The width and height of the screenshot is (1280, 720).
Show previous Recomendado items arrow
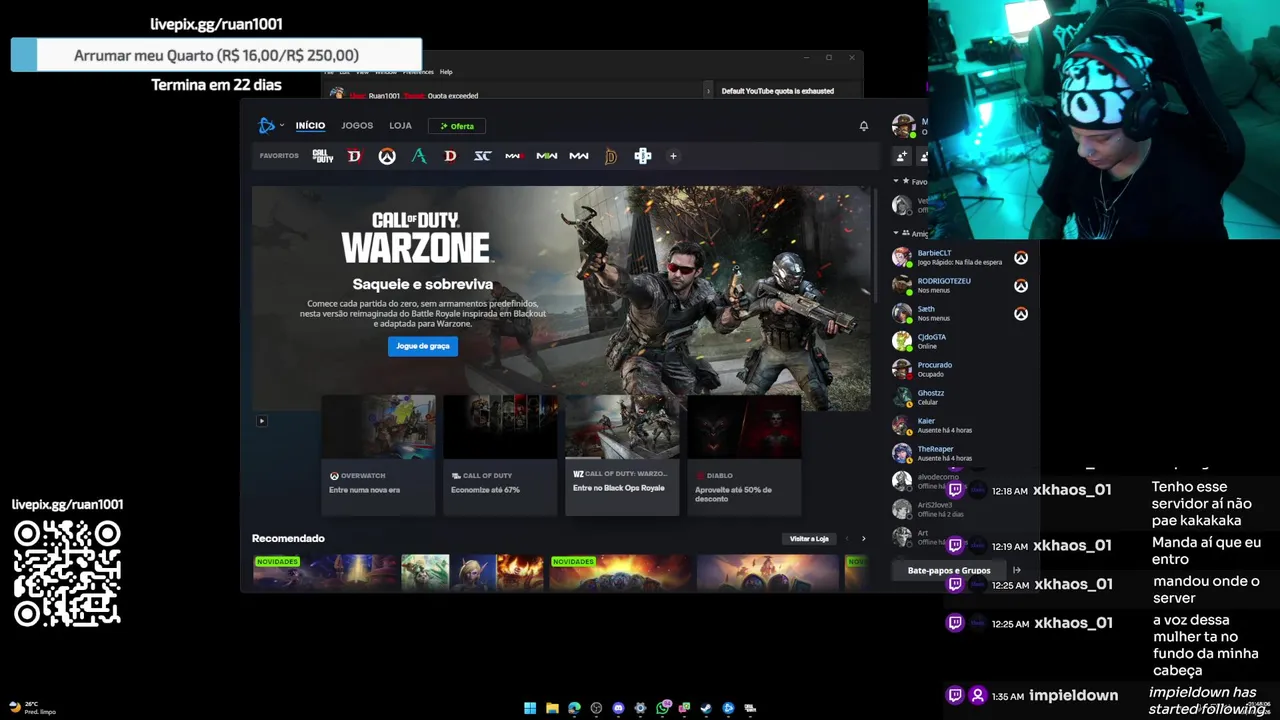847,539
